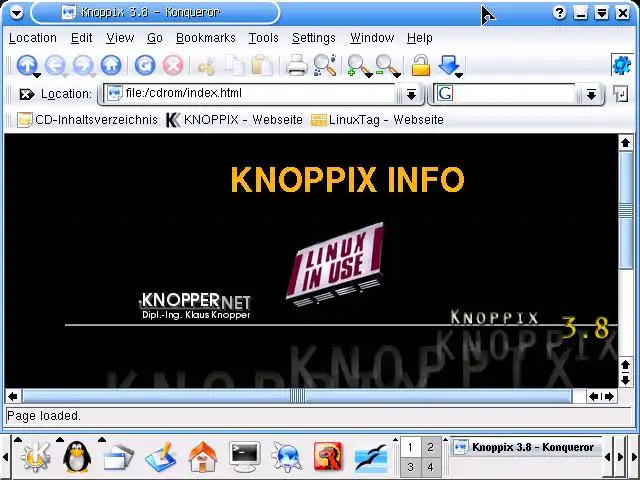640x480 pixels.
Task: Print the page with printer icon
Action: click(x=296, y=65)
